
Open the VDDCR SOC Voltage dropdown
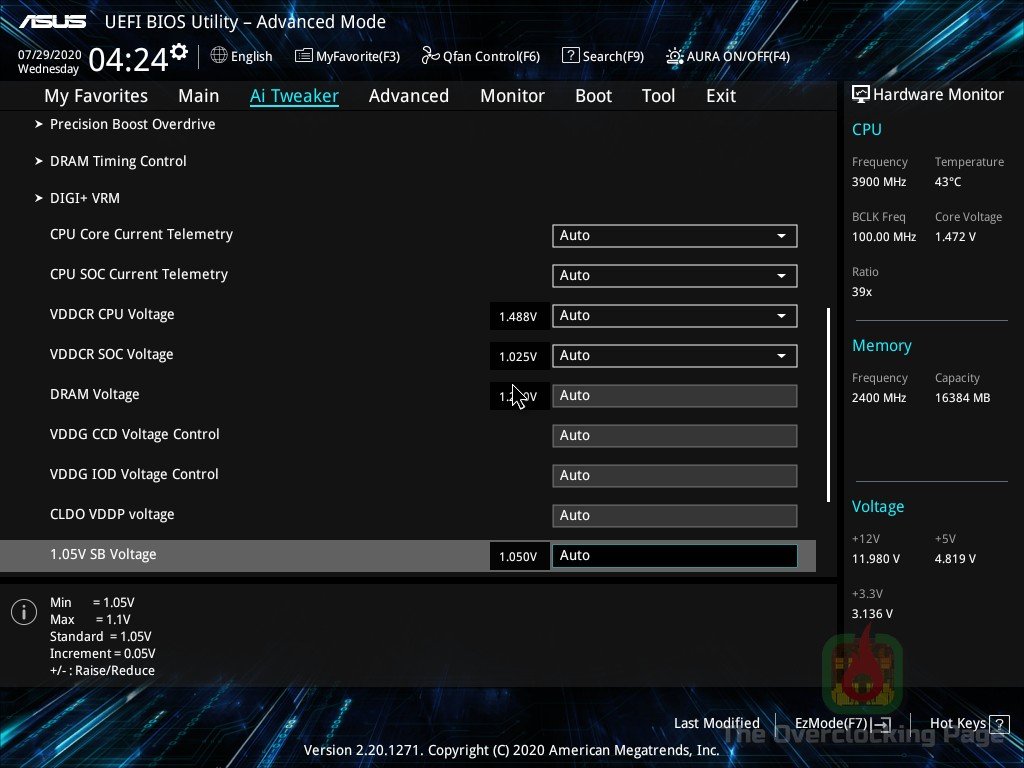674,356
